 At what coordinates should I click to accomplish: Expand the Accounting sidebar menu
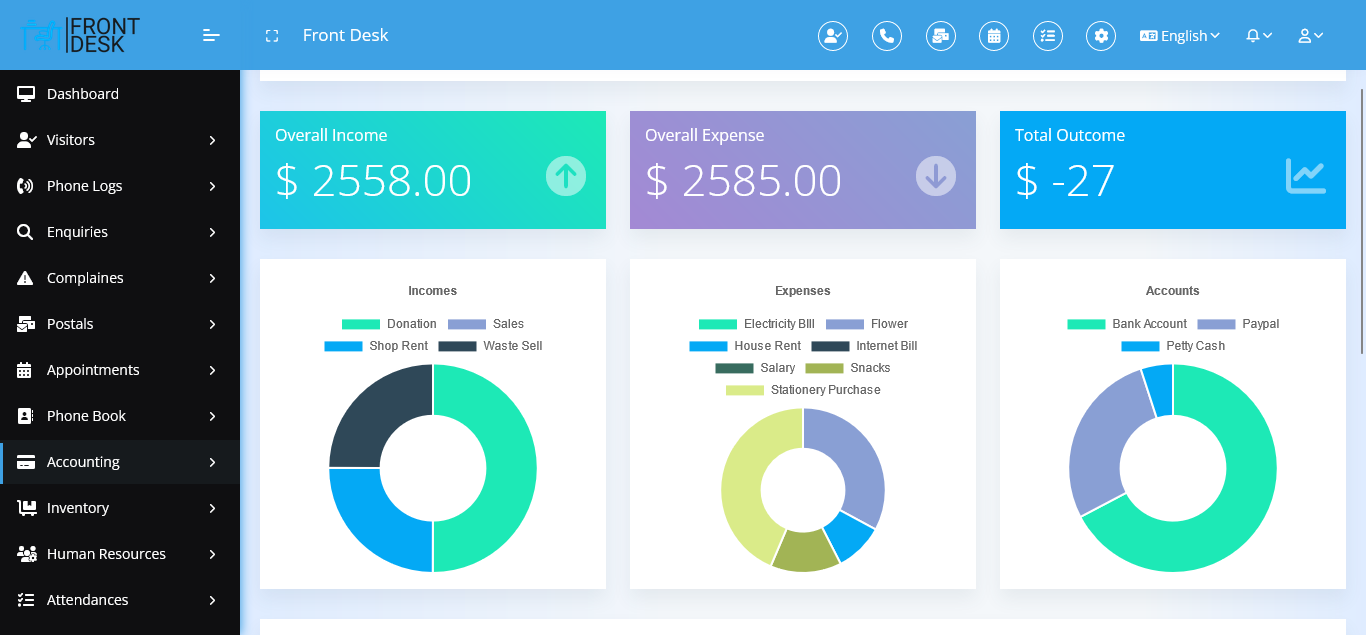pyautogui.click(x=120, y=462)
